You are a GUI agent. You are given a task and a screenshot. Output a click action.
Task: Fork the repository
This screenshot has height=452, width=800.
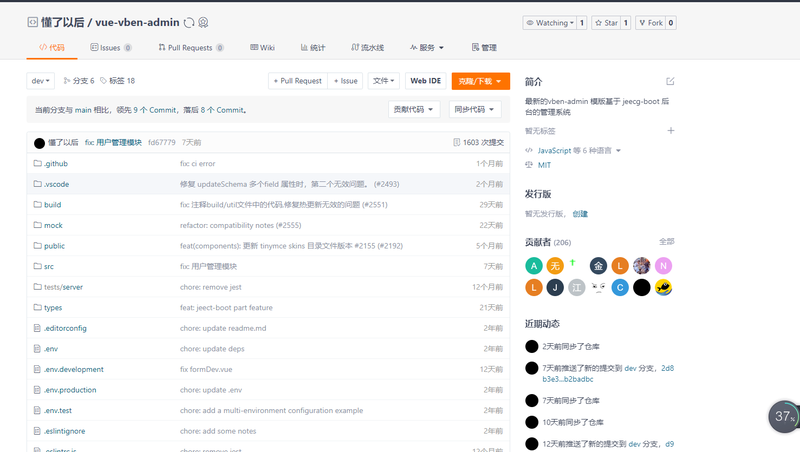[x=651, y=22]
